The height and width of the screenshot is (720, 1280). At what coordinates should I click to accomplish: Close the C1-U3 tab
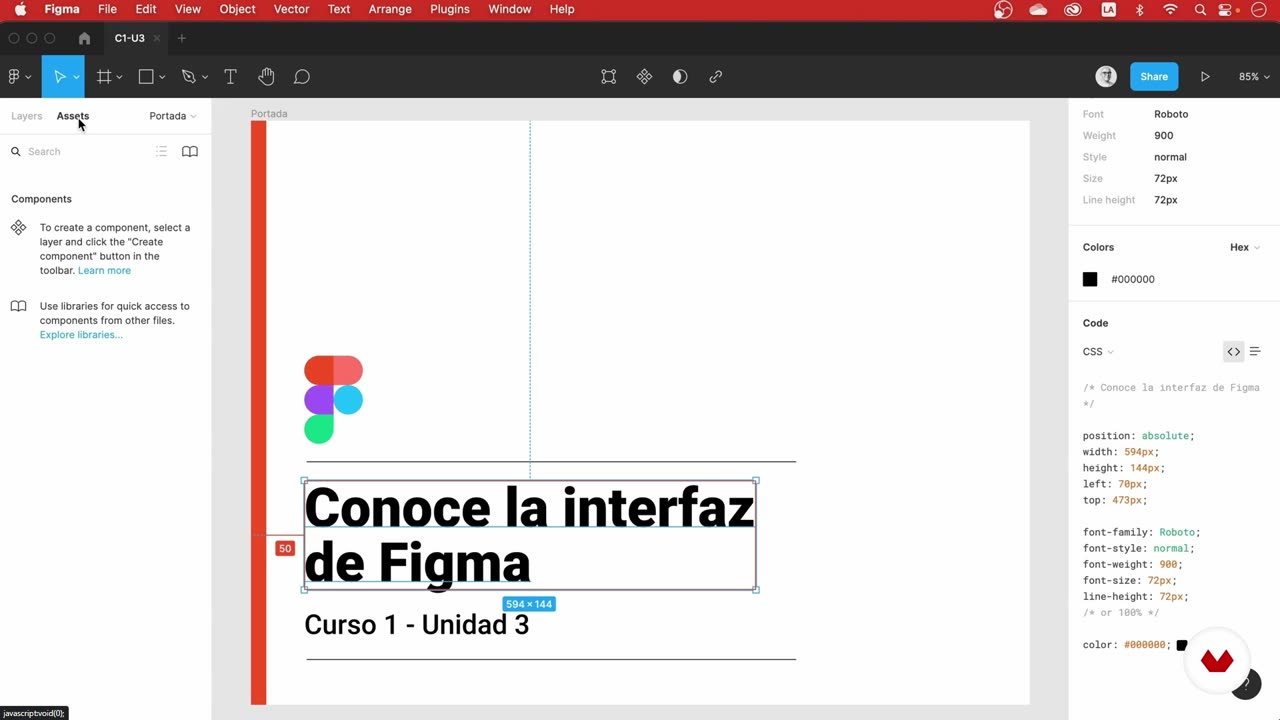[x=157, y=38]
